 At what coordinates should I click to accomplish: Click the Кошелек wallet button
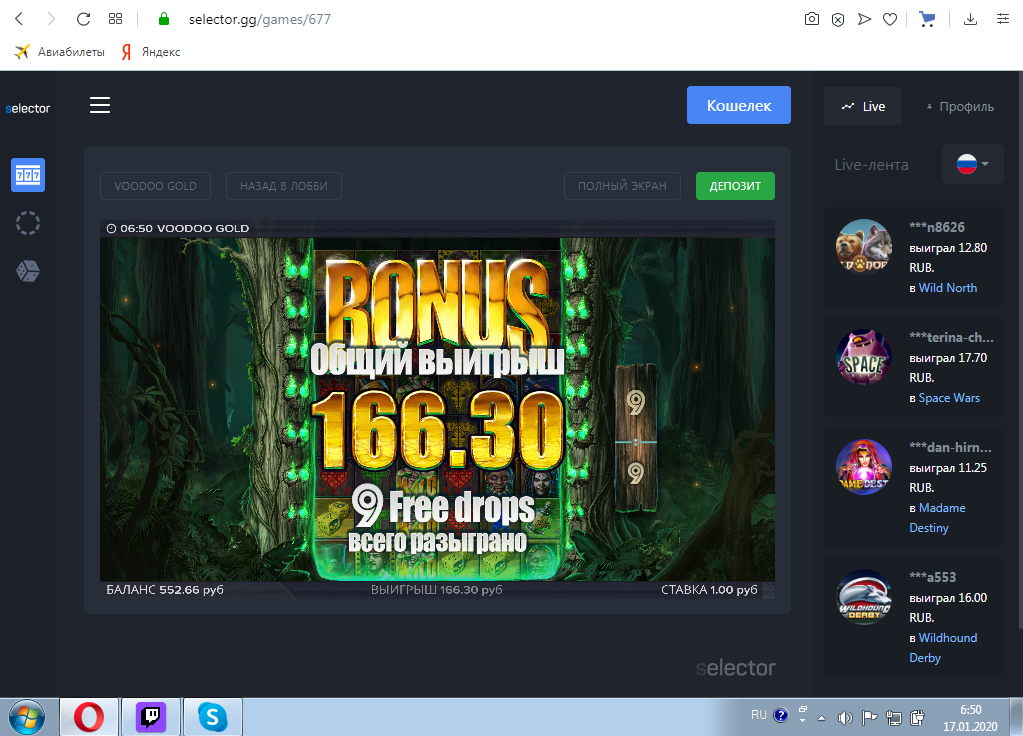(x=739, y=105)
